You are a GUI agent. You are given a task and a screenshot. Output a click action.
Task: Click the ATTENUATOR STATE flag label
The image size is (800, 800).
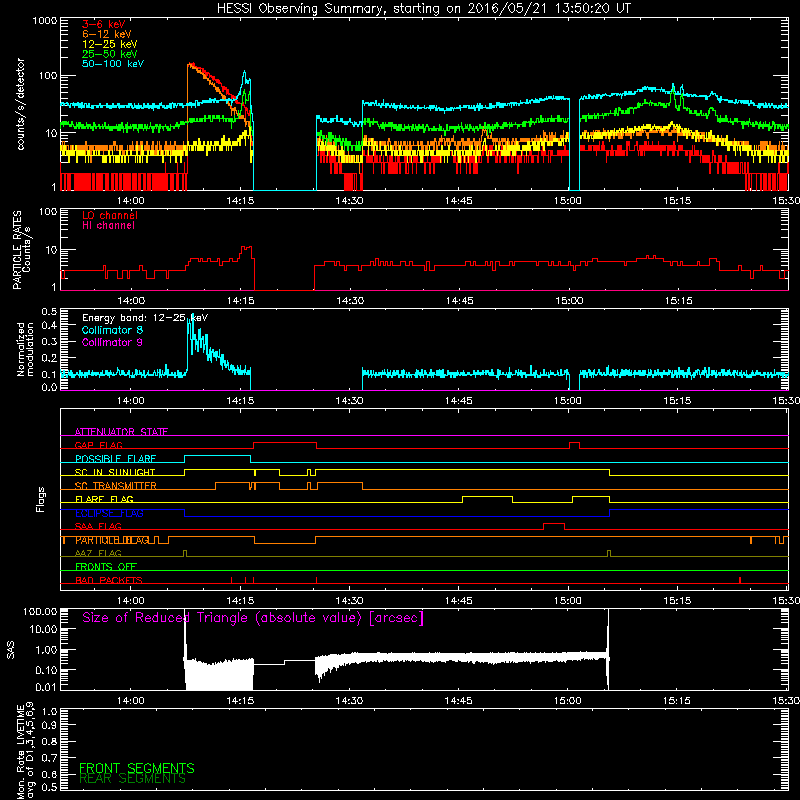(x=121, y=432)
